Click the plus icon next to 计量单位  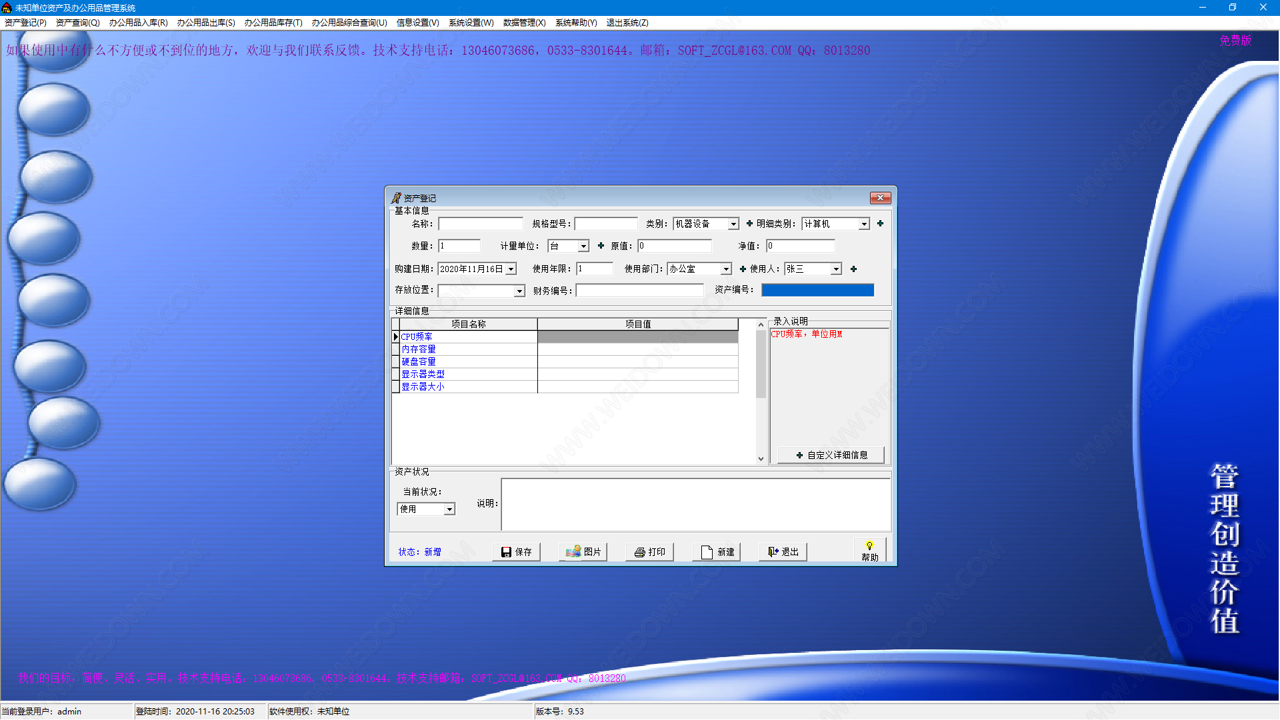tap(601, 246)
